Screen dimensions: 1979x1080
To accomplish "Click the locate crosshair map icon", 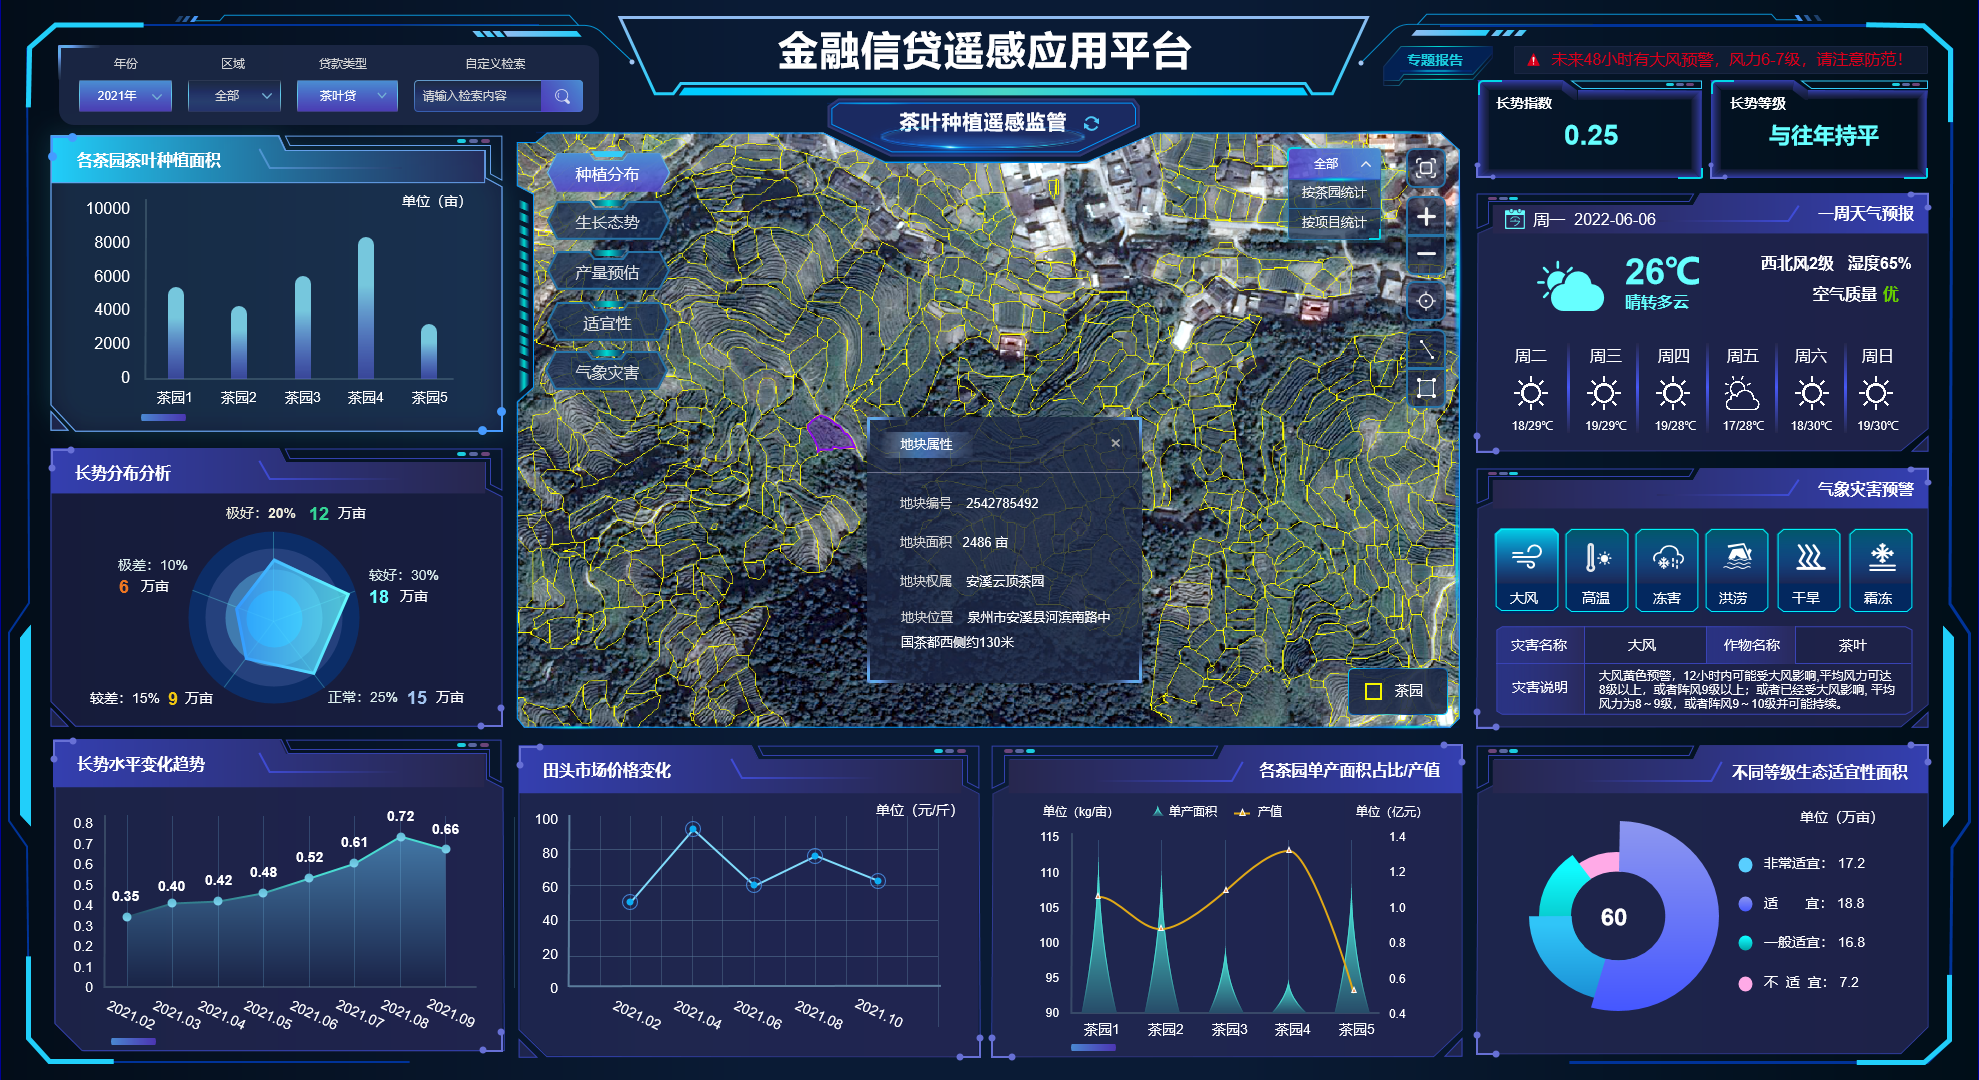I will tap(1426, 300).
